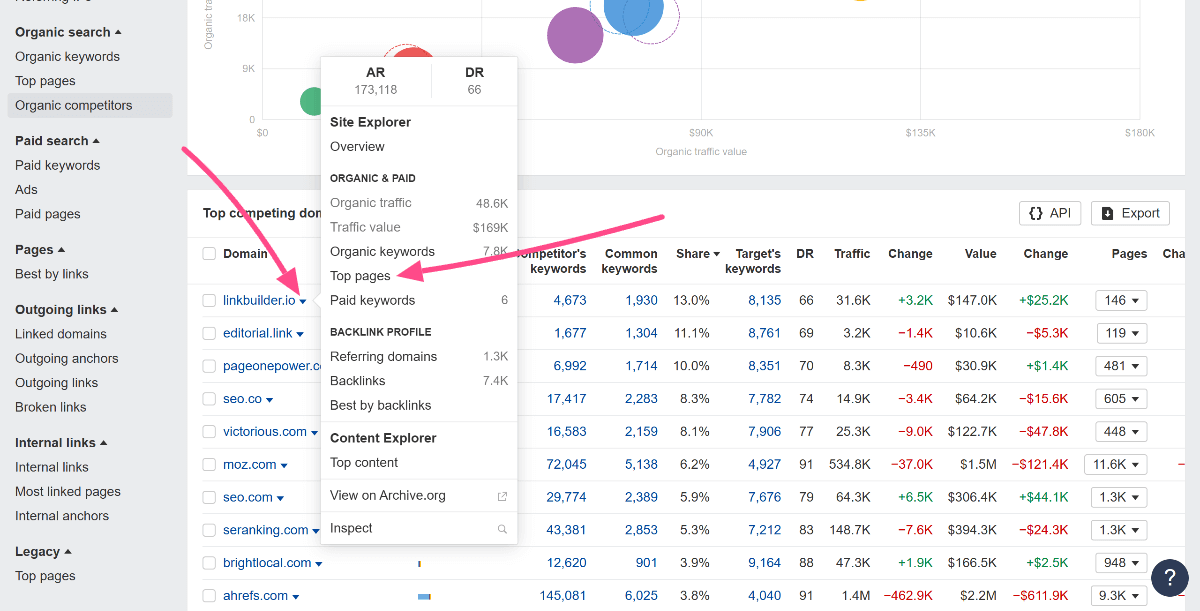Click the keyword overlap bar in the brightlocal.com row
The height and width of the screenshot is (611, 1200).
[x=419, y=563]
